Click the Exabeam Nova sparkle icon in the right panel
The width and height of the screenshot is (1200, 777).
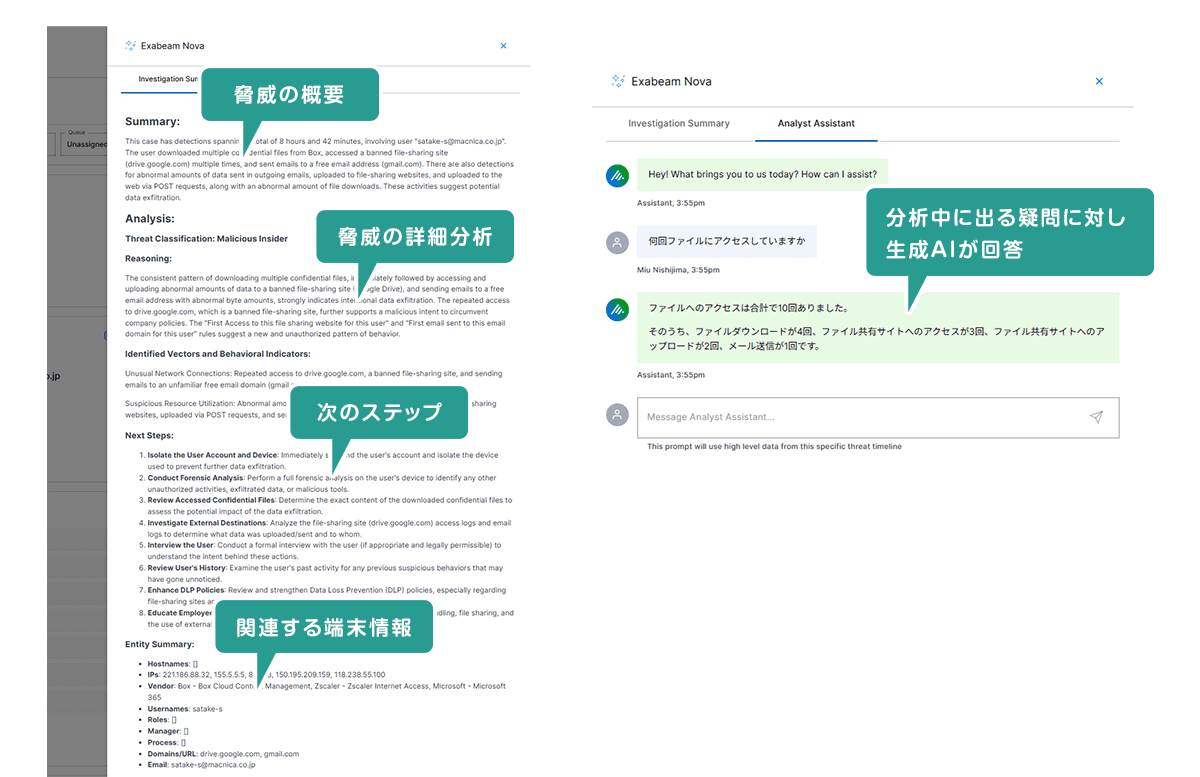tap(617, 81)
